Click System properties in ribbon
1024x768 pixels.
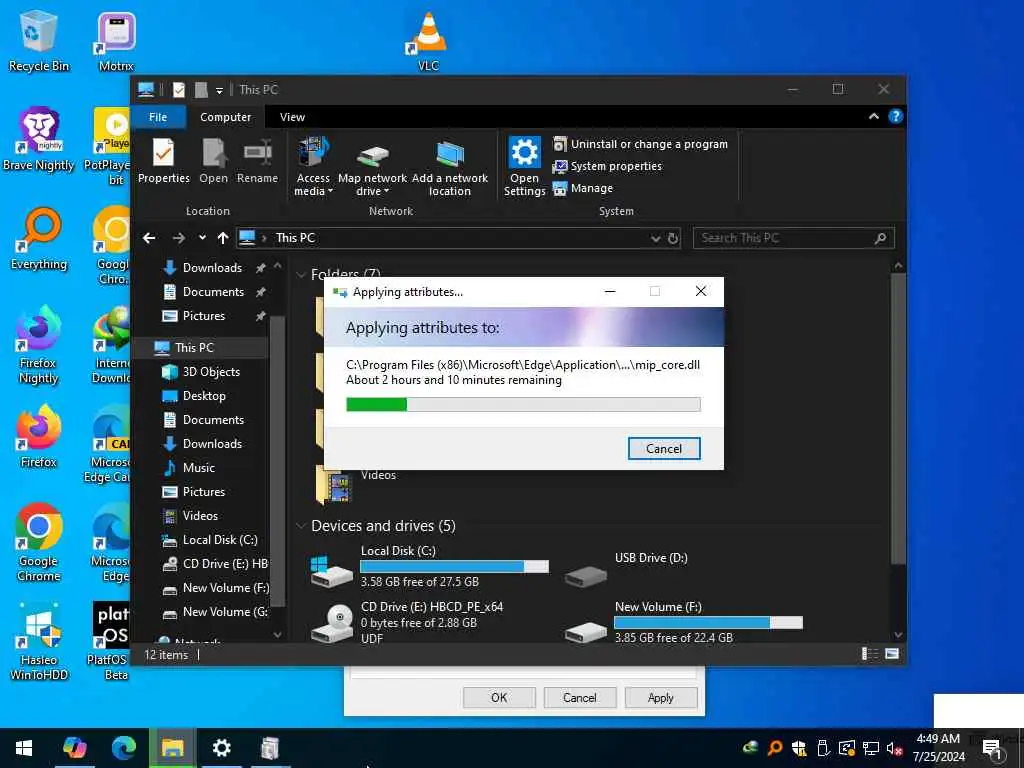[x=607, y=166]
